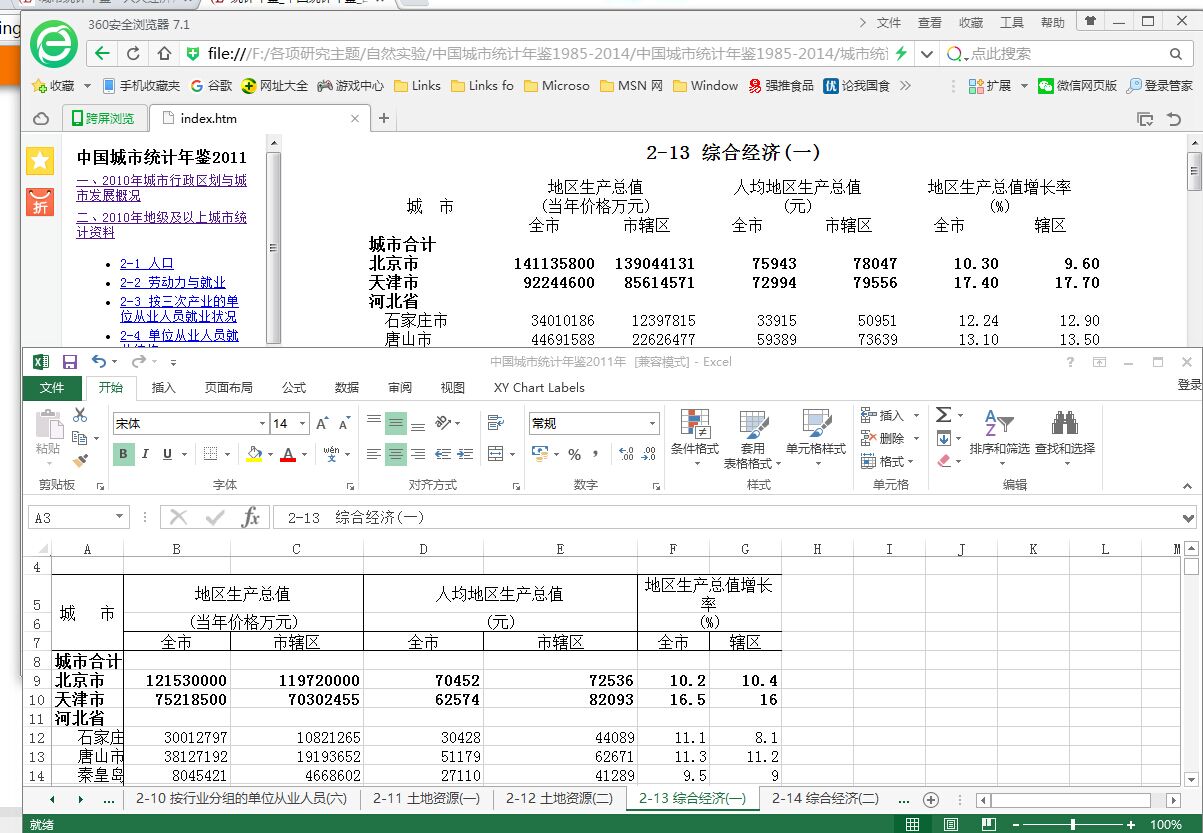Select the 2-14 综合经济(二) sheet tab

(x=825, y=799)
